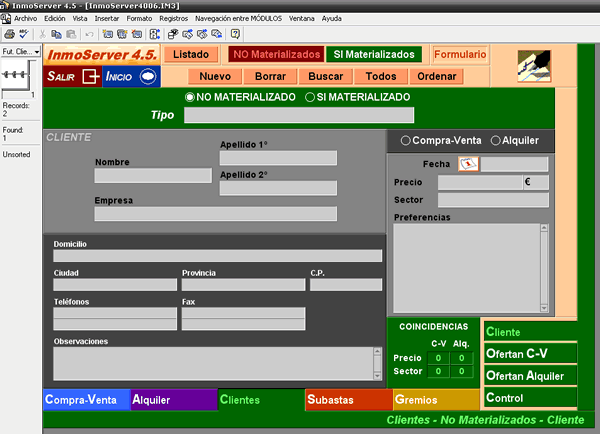Click the € currency box beside Precio

(536, 182)
